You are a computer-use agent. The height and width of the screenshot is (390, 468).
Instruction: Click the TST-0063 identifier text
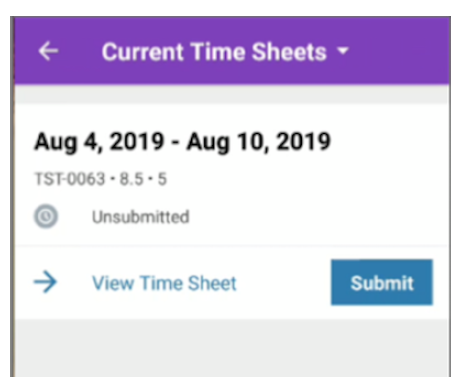click(70, 179)
